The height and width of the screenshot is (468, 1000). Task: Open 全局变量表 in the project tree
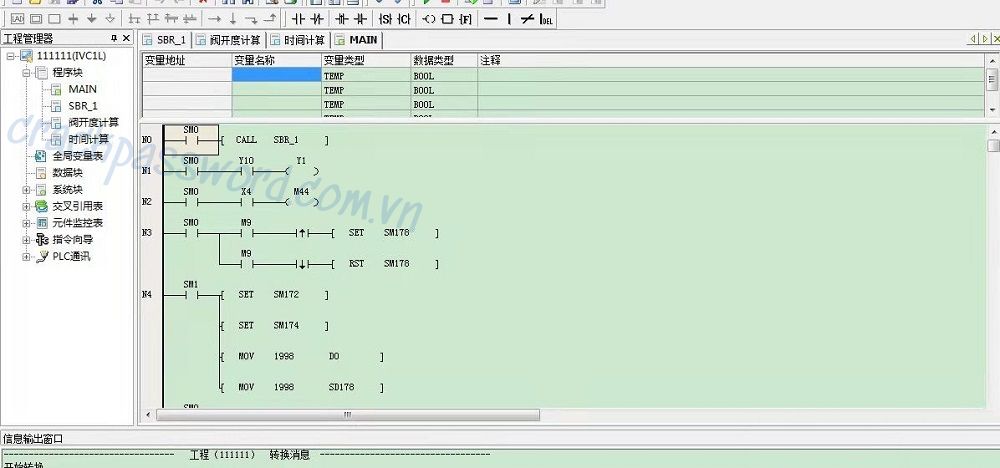[x=77, y=156]
